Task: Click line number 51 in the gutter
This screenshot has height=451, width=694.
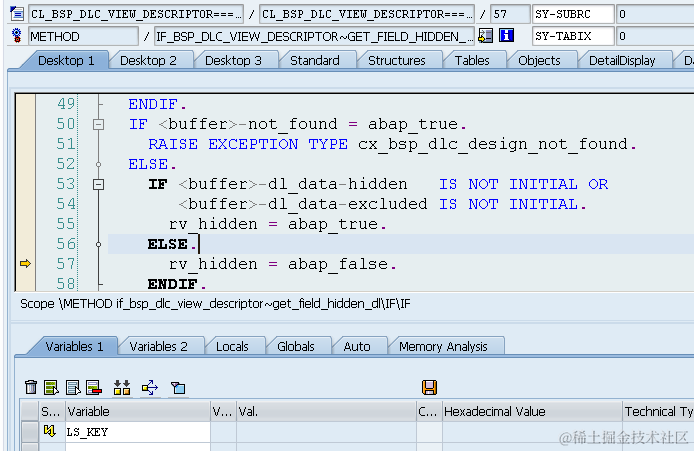Action: (66, 144)
